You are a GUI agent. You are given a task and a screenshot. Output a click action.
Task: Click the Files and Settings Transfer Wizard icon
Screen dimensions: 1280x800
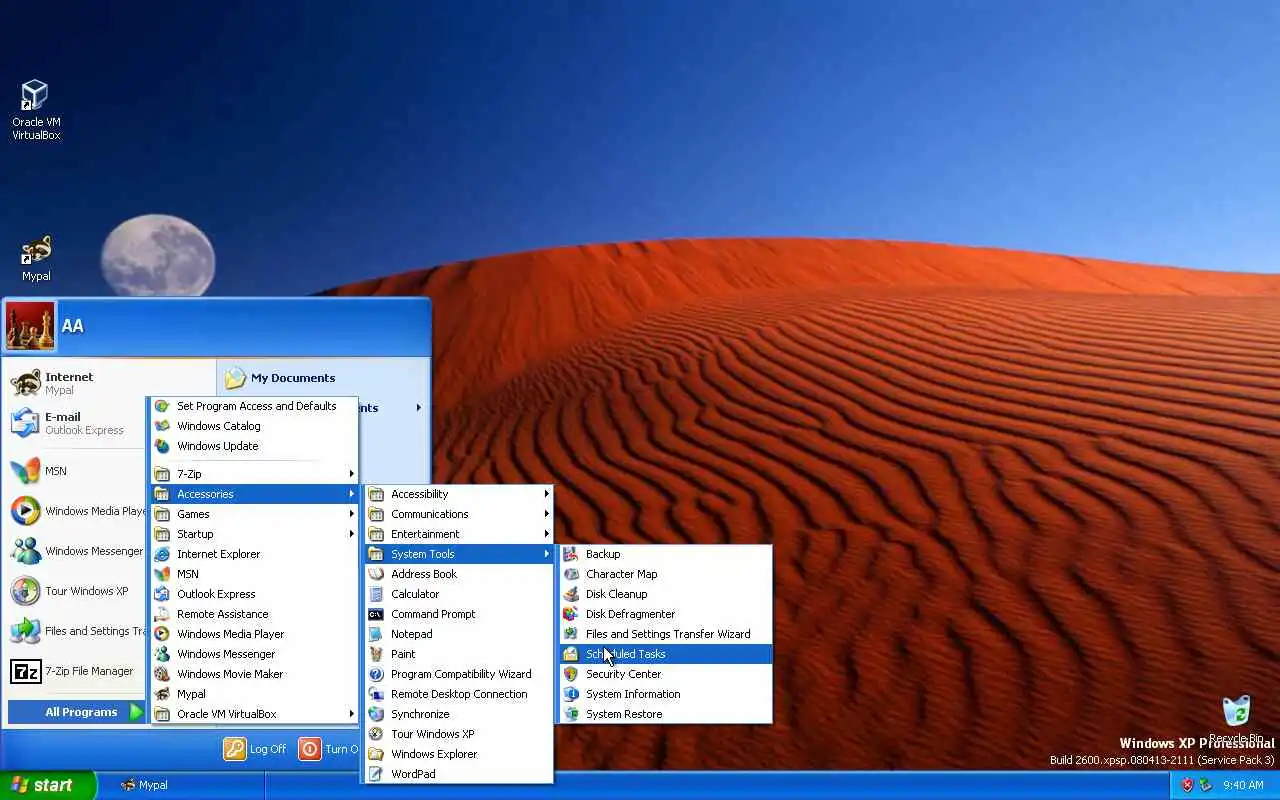tap(571, 634)
